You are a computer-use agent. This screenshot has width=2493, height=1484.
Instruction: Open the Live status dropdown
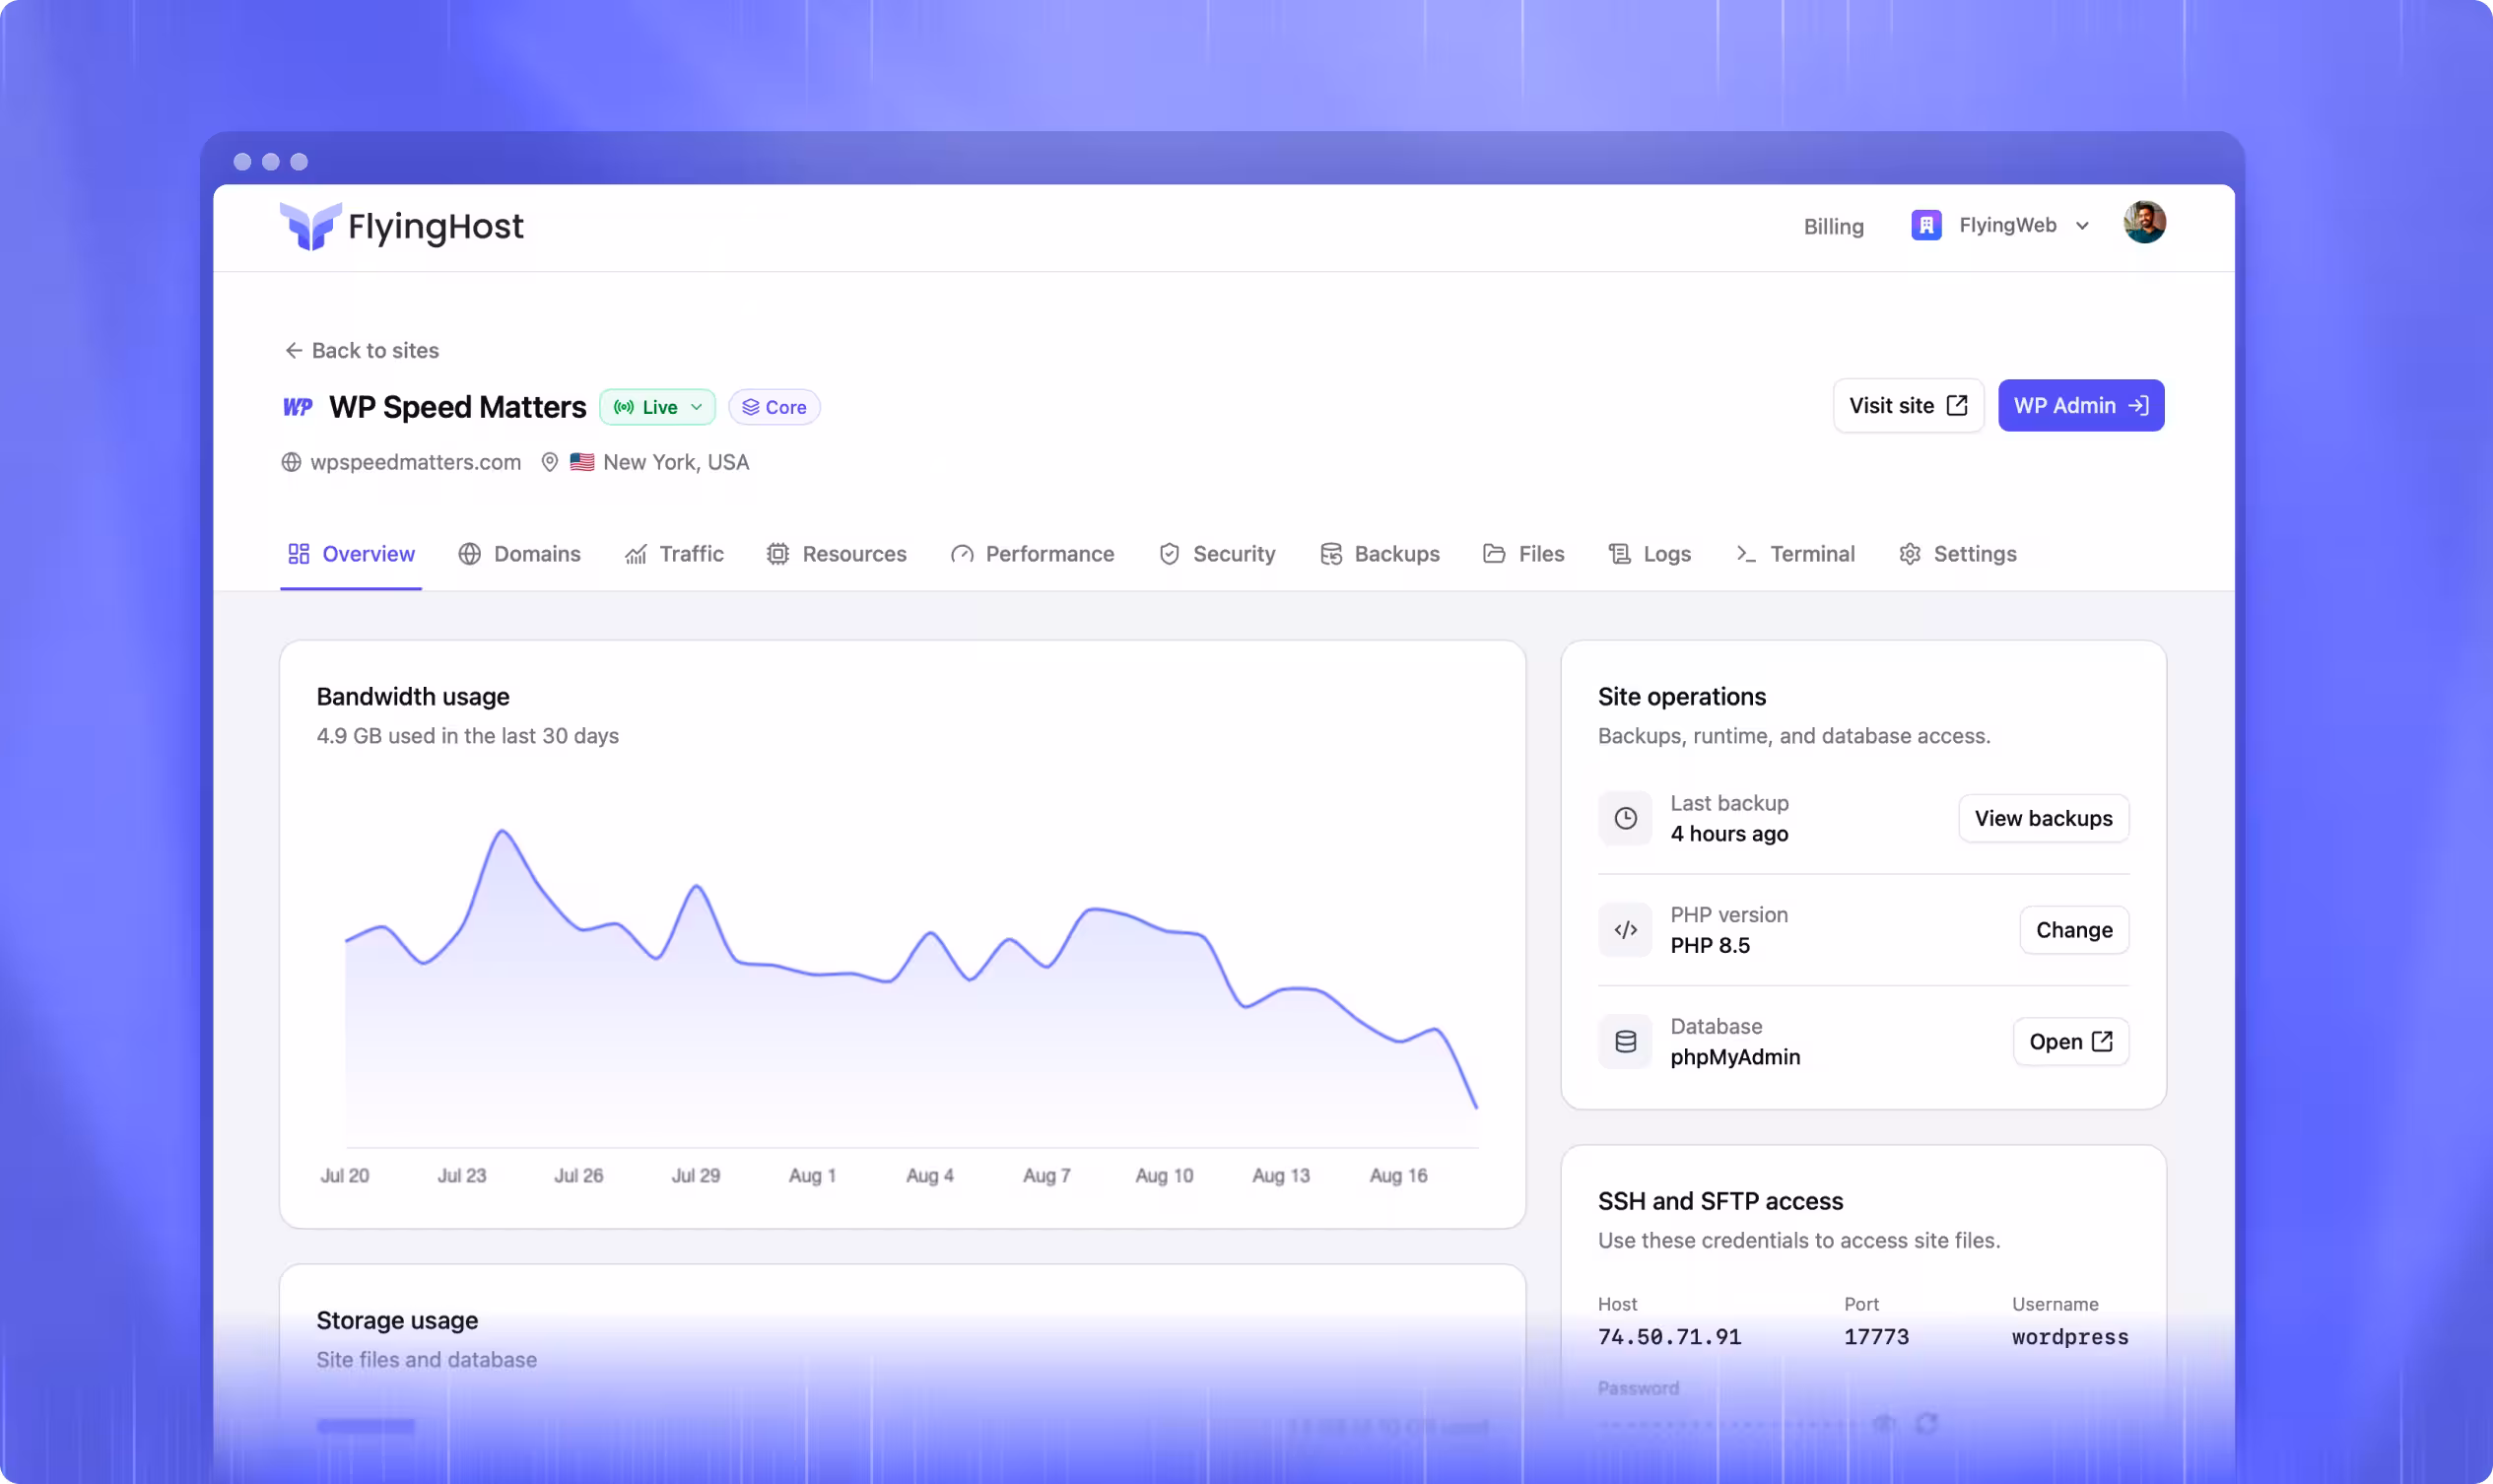click(657, 407)
